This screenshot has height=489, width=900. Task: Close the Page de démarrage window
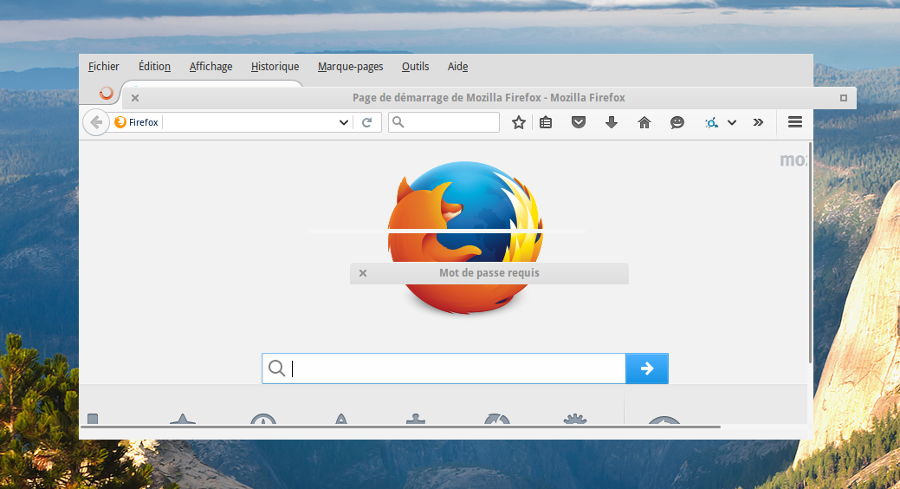135,98
